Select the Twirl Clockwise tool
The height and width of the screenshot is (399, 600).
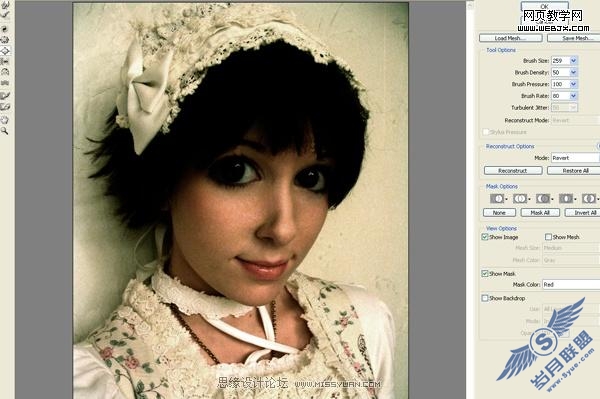pyautogui.click(x=5, y=29)
